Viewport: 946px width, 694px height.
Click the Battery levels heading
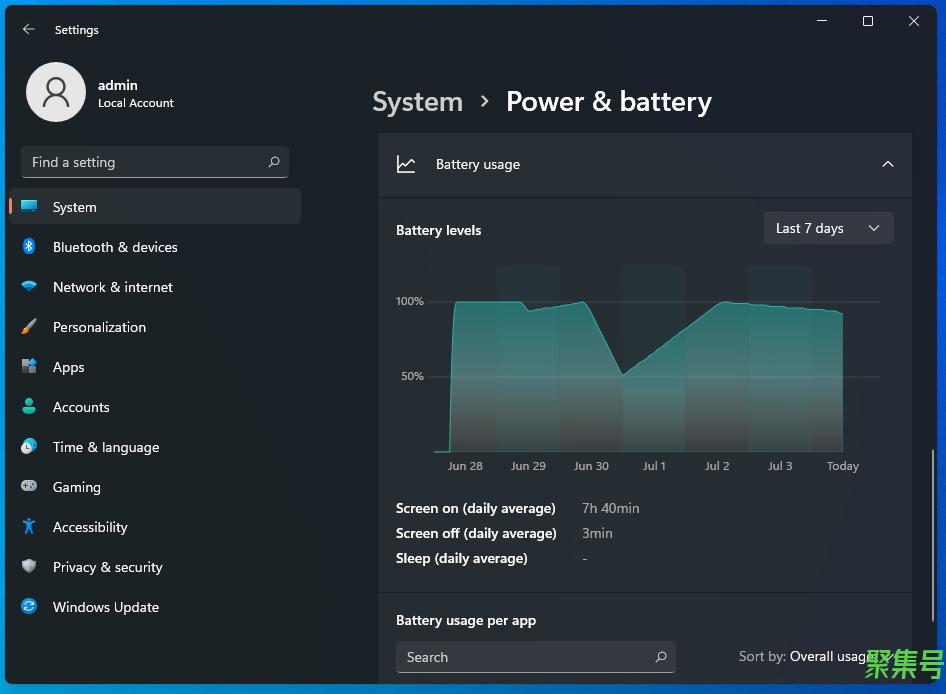(439, 231)
